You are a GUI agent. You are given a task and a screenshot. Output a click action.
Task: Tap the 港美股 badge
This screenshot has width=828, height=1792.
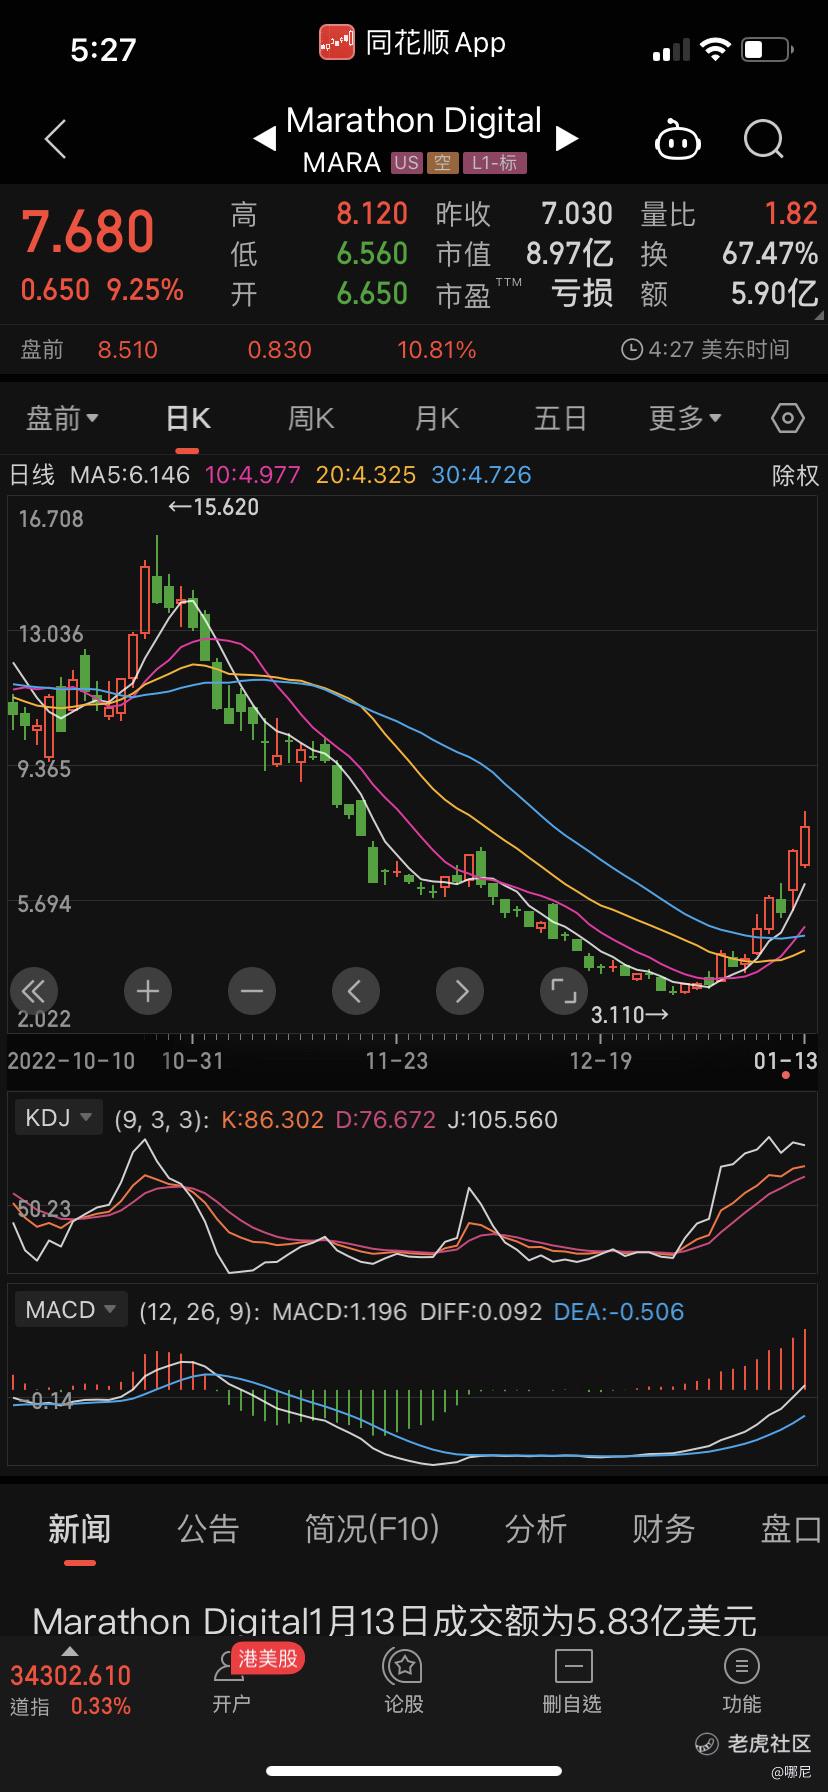(267, 1658)
